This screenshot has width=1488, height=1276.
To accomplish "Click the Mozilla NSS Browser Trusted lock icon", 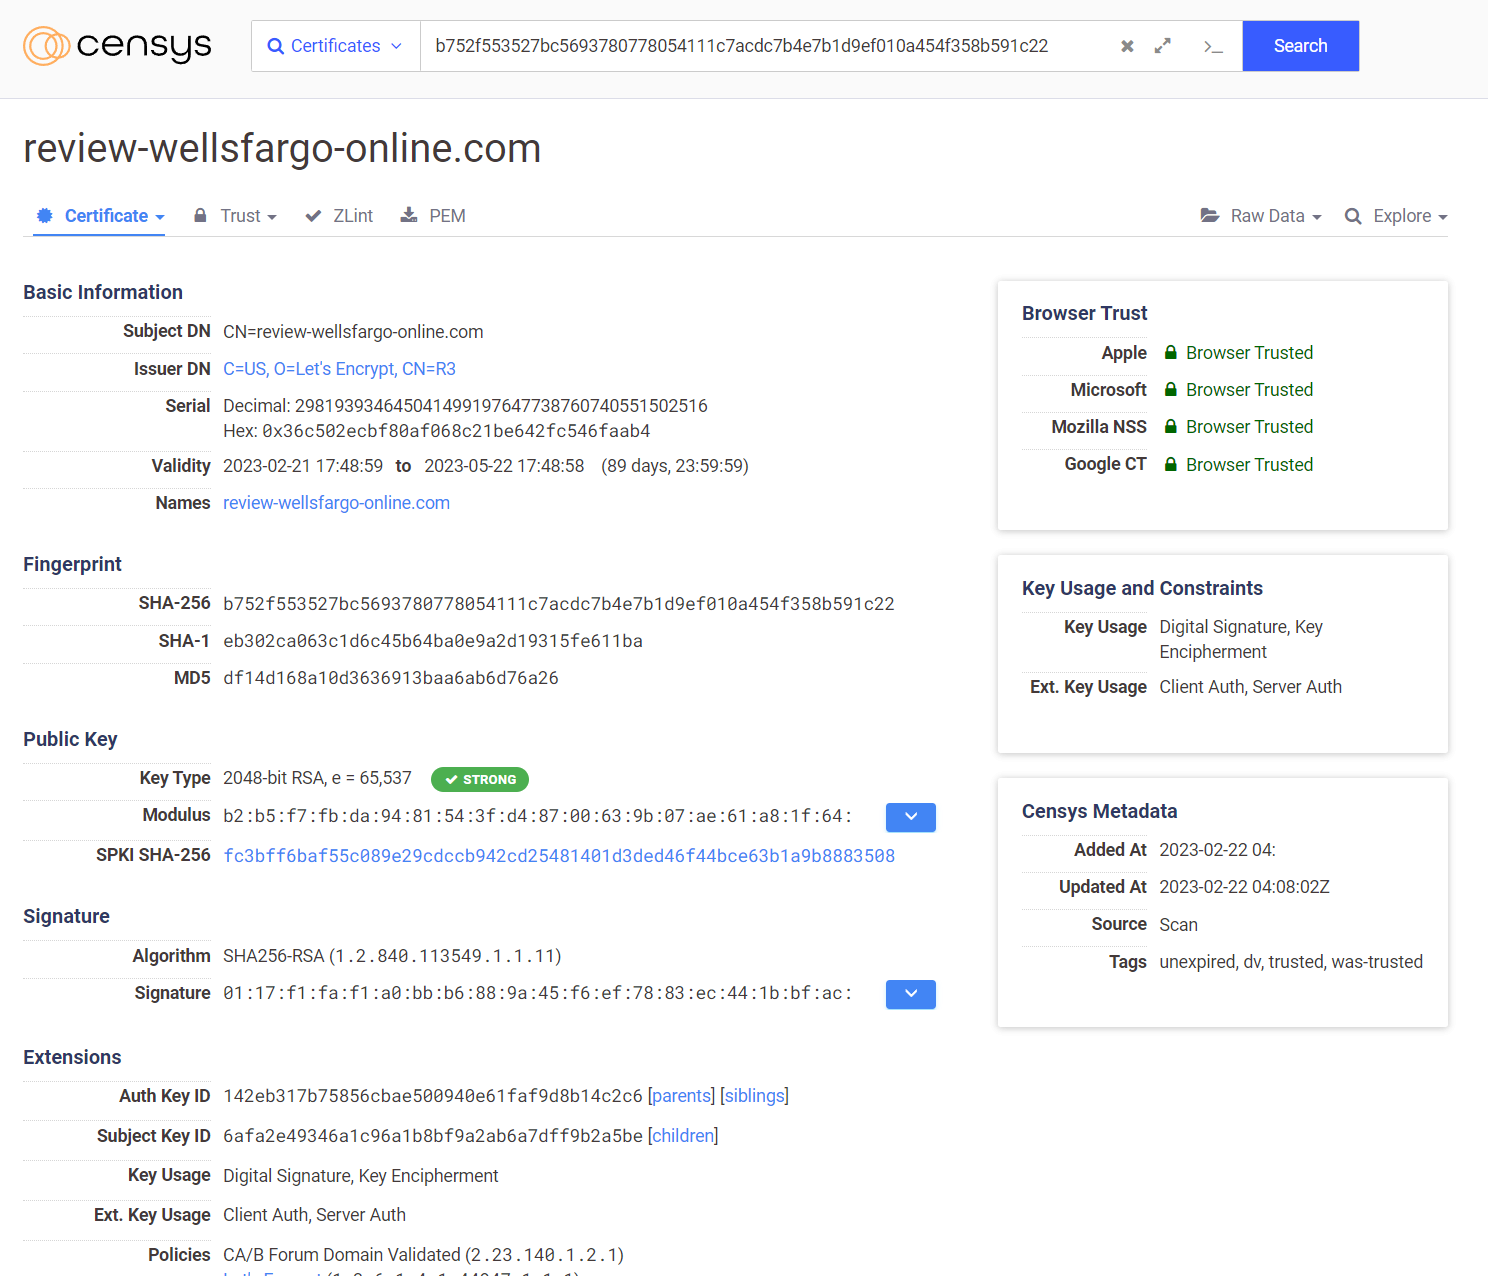I will pyautogui.click(x=1171, y=427).
